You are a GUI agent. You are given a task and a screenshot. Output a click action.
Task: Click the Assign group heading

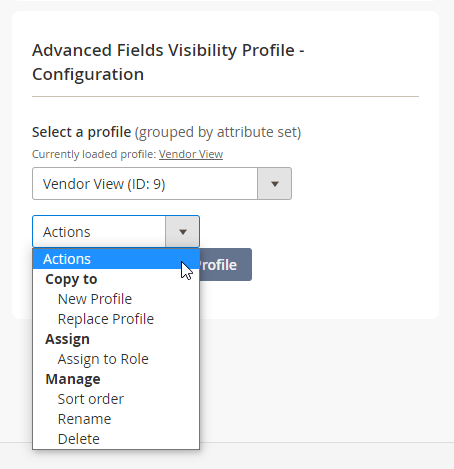67,339
